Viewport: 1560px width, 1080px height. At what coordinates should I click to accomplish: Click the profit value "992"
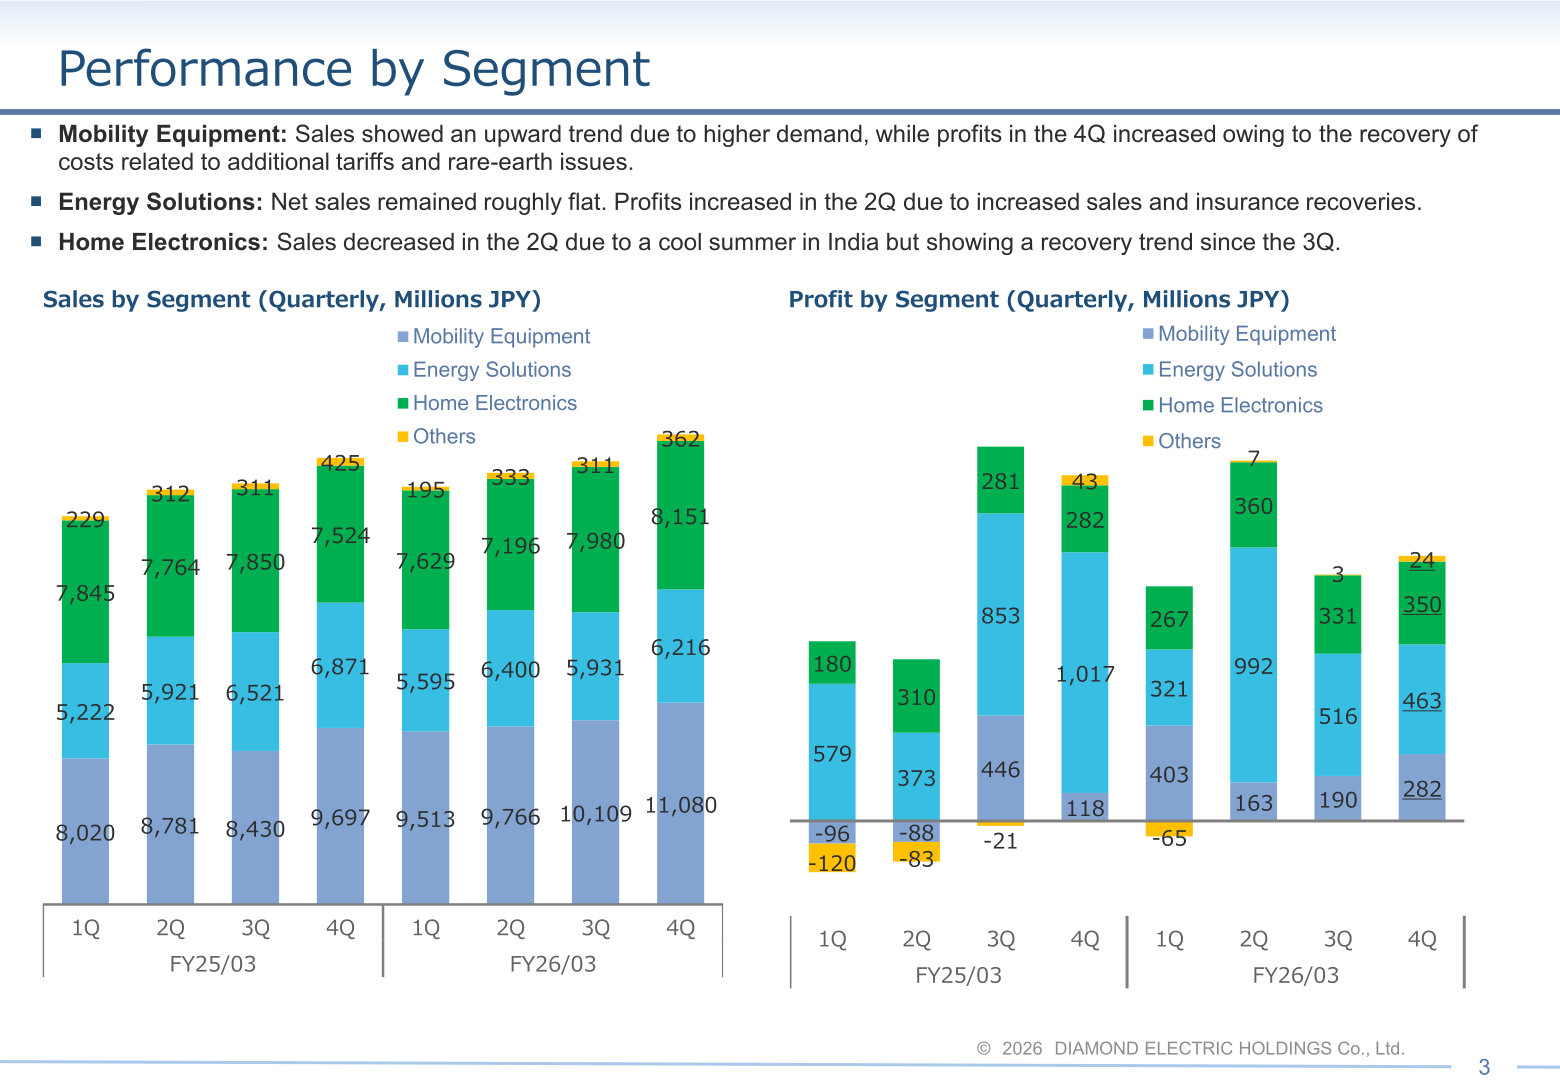(1253, 666)
